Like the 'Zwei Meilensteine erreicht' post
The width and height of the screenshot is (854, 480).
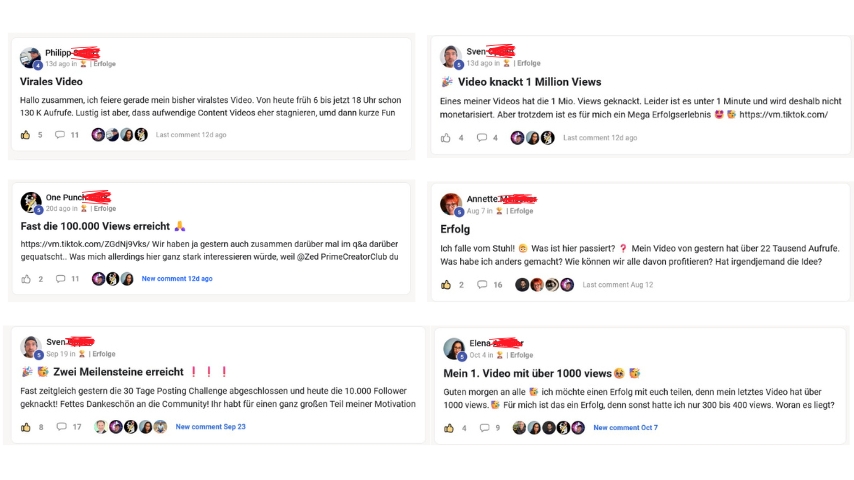26,427
